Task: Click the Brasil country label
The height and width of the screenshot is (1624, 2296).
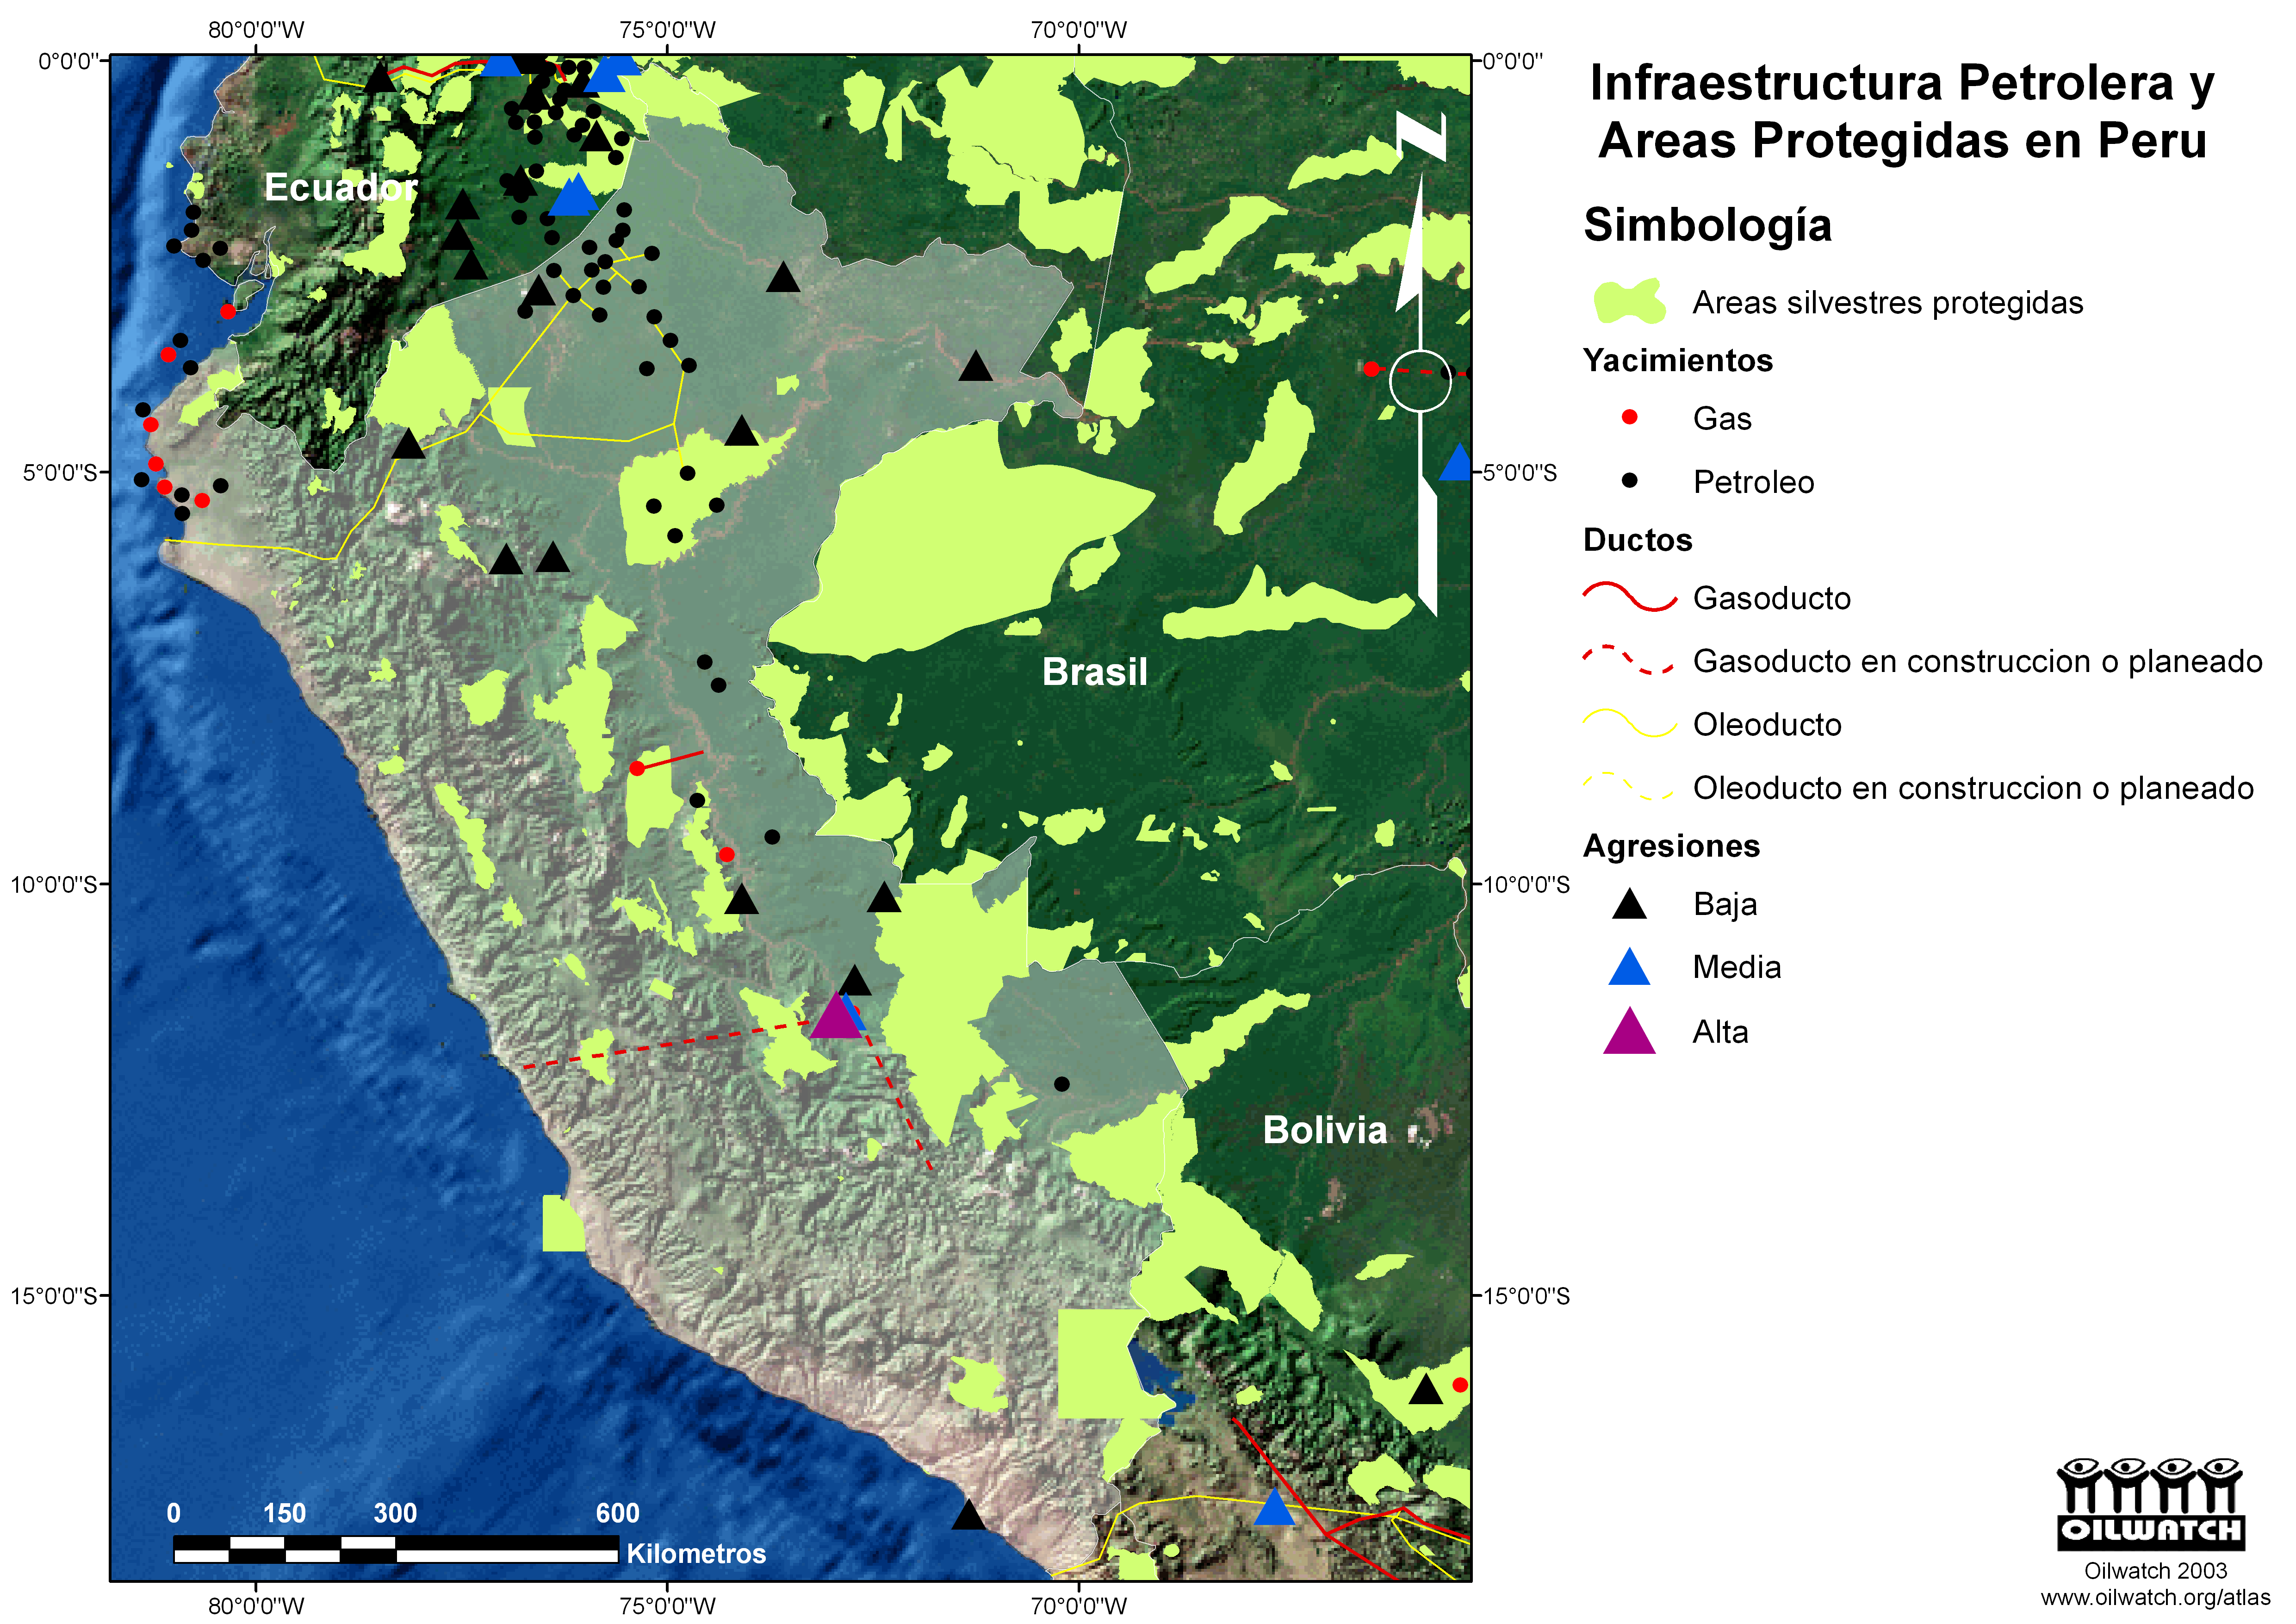Action: (1094, 672)
